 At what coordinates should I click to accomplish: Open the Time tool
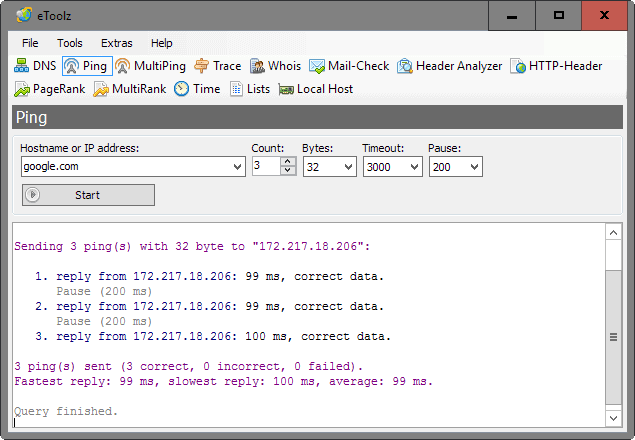click(x=197, y=89)
